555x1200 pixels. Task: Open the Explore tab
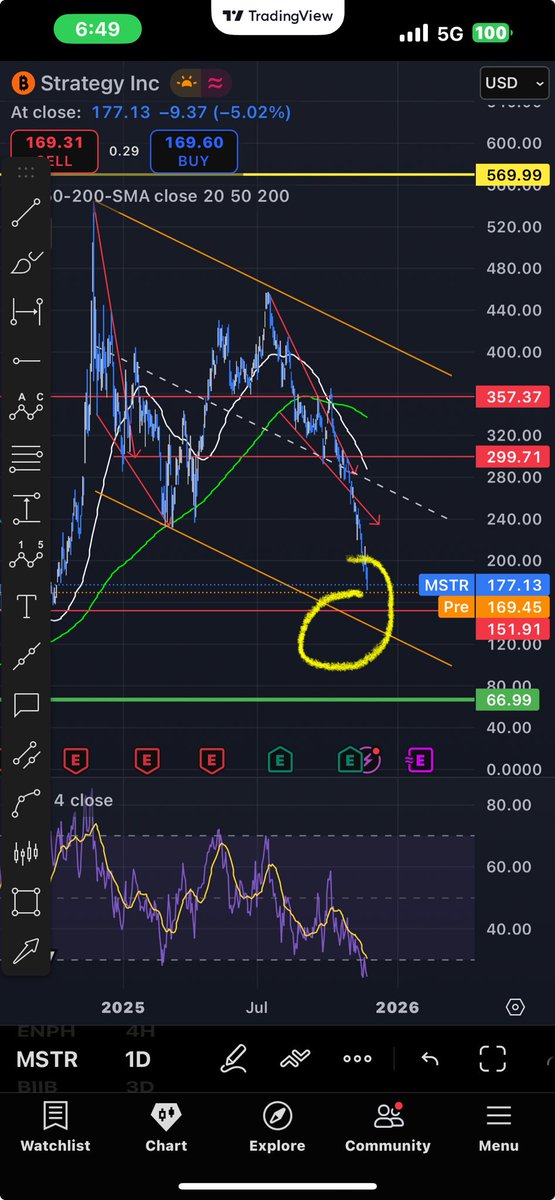coord(277,1127)
